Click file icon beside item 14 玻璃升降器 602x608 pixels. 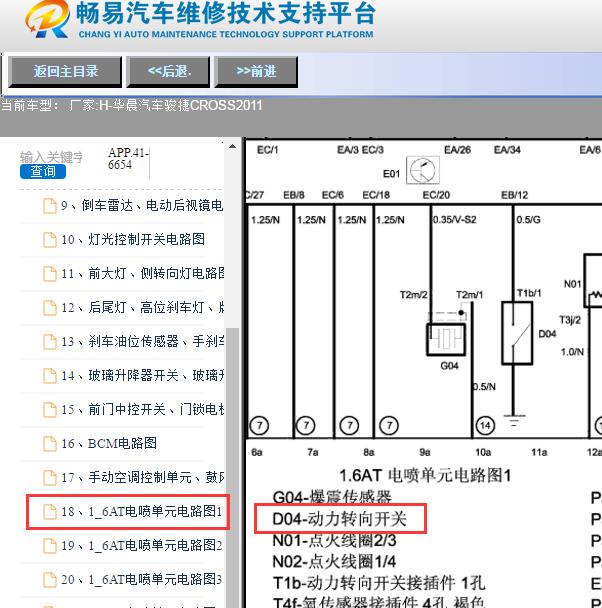click(x=49, y=376)
